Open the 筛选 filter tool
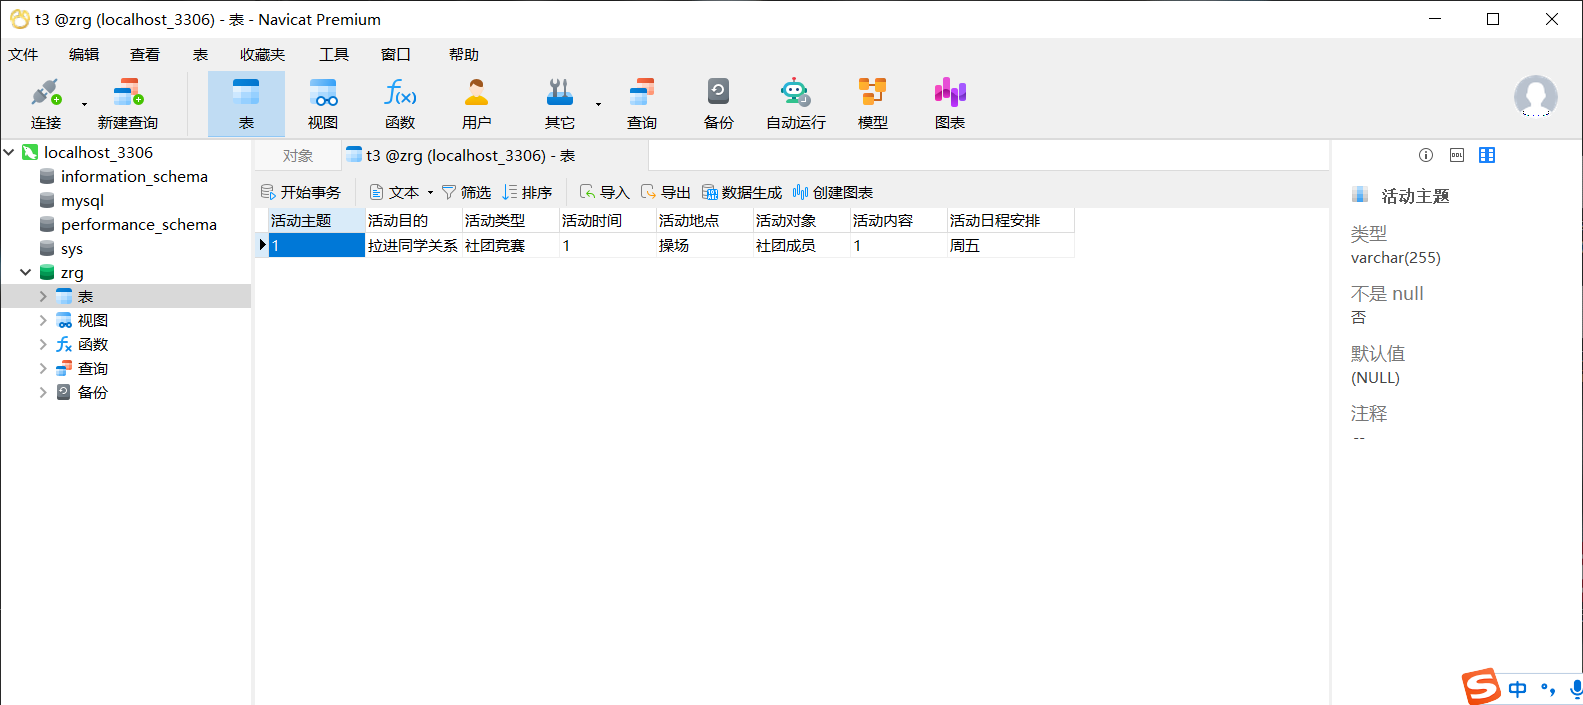 [466, 192]
